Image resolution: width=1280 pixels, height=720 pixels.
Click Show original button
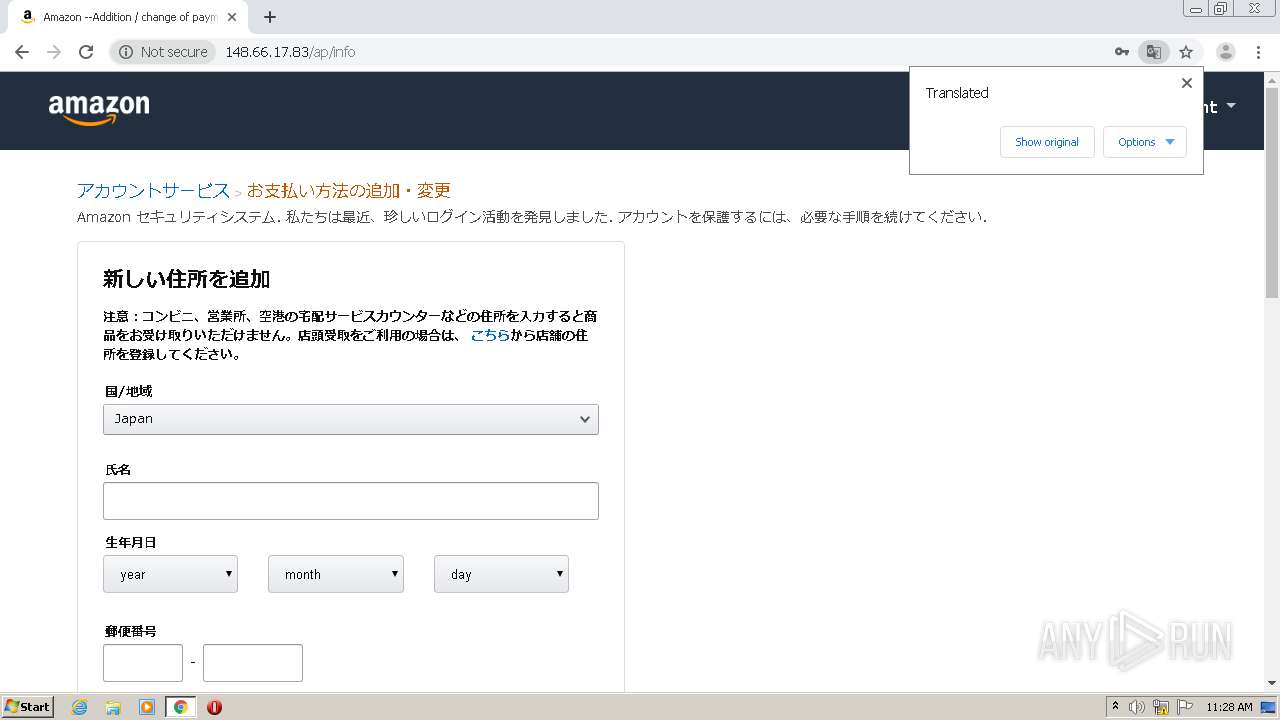tap(1047, 142)
